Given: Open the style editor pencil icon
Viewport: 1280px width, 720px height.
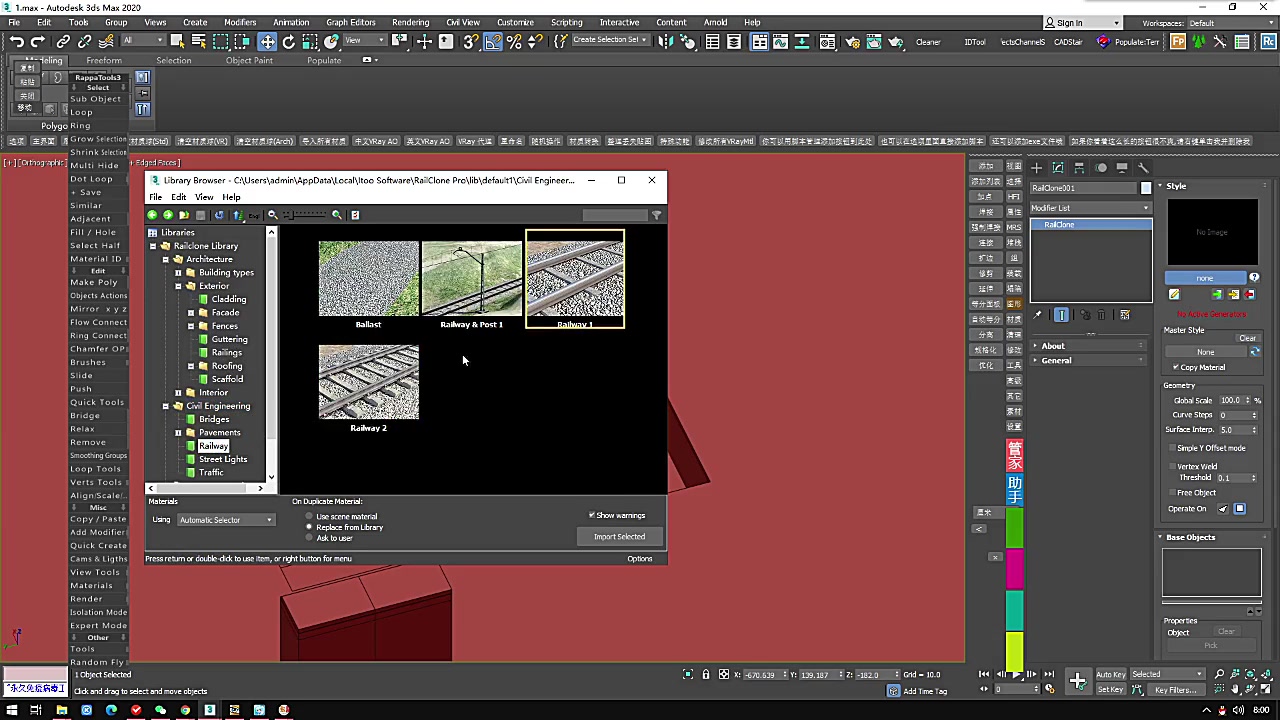Looking at the screenshot, I should coord(1174,294).
